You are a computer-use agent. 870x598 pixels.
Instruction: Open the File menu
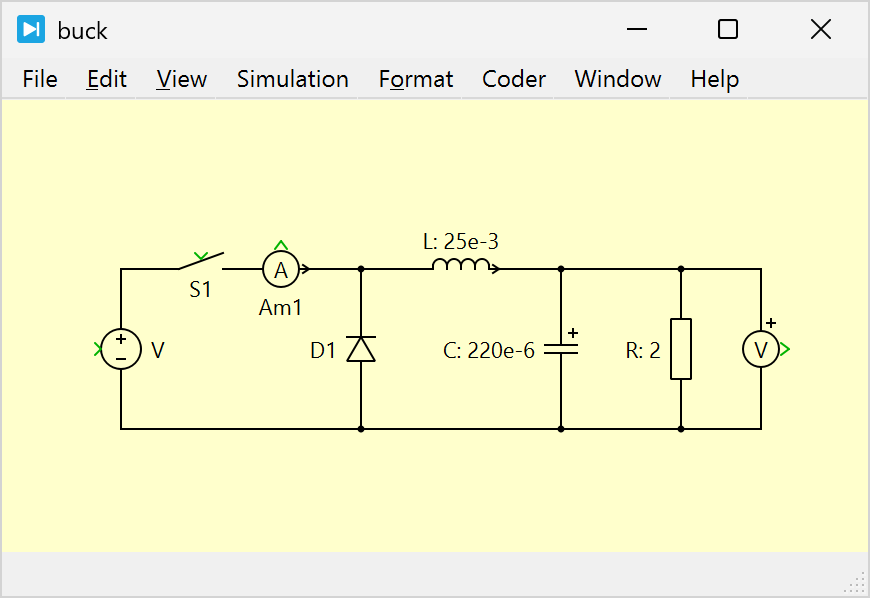pos(40,79)
